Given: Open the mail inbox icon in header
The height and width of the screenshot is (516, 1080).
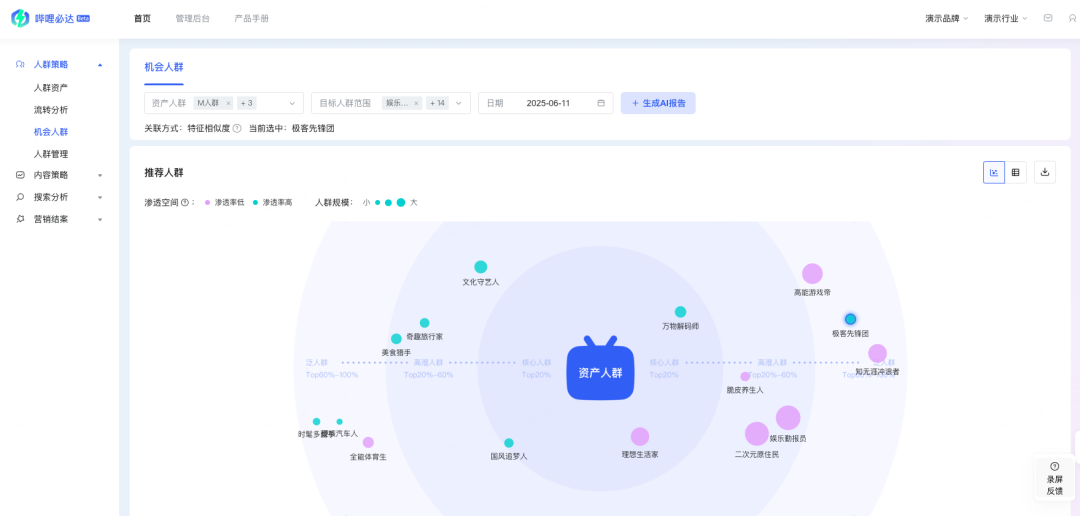Looking at the screenshot, I should point(1048,18).
